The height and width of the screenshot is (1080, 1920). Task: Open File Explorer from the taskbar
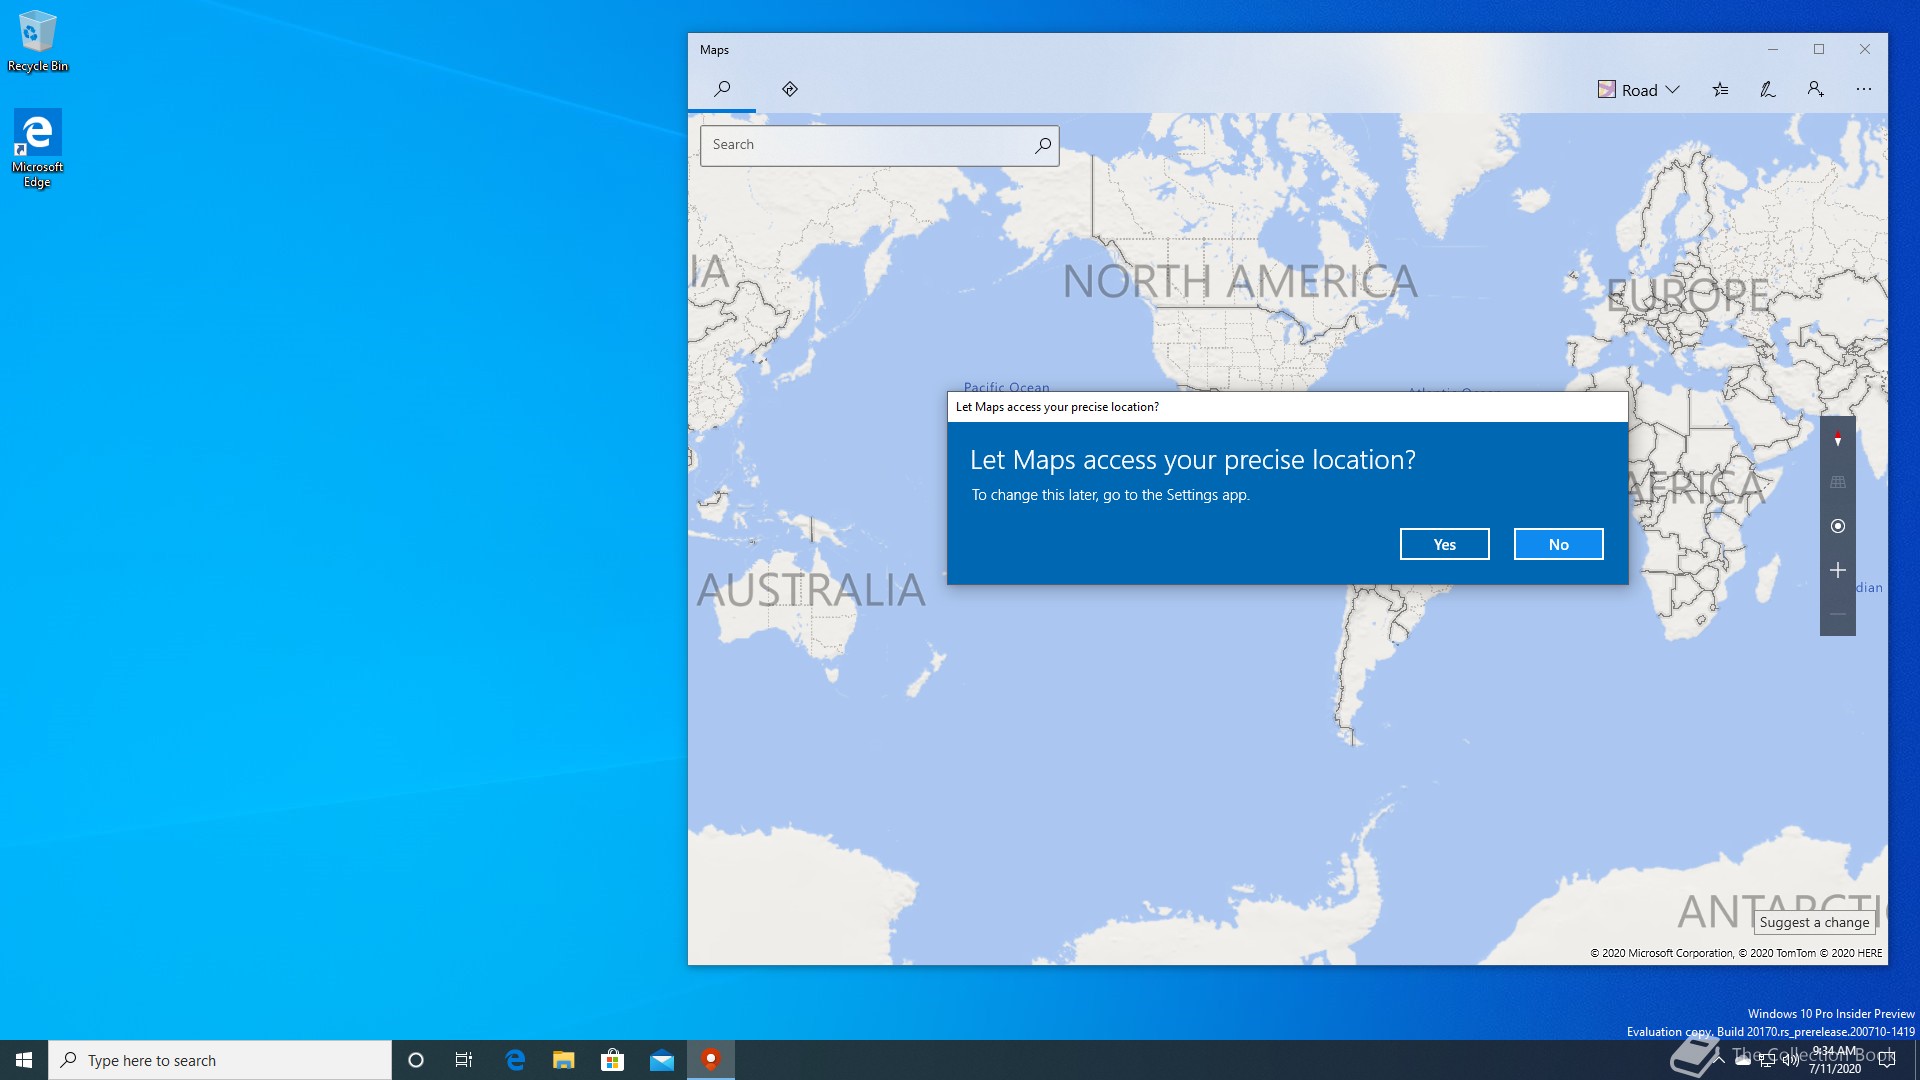coord(564,1060)
